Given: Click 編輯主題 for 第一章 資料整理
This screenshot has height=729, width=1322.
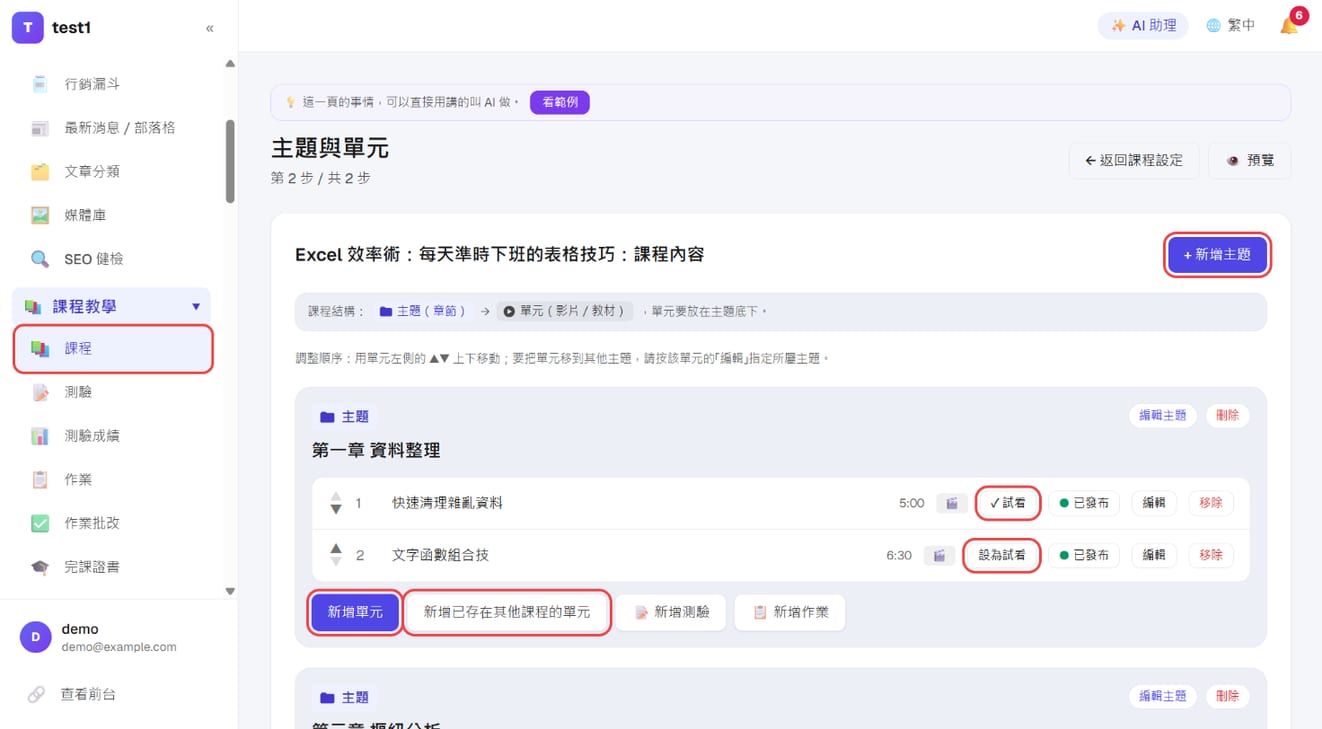Looking at the screenshot, I should pos(1162,415).
